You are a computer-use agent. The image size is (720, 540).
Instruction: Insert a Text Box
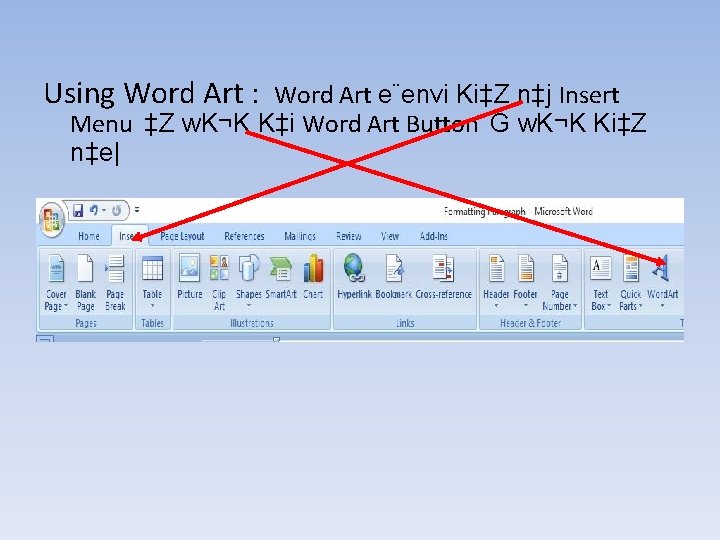coord(601,282)
